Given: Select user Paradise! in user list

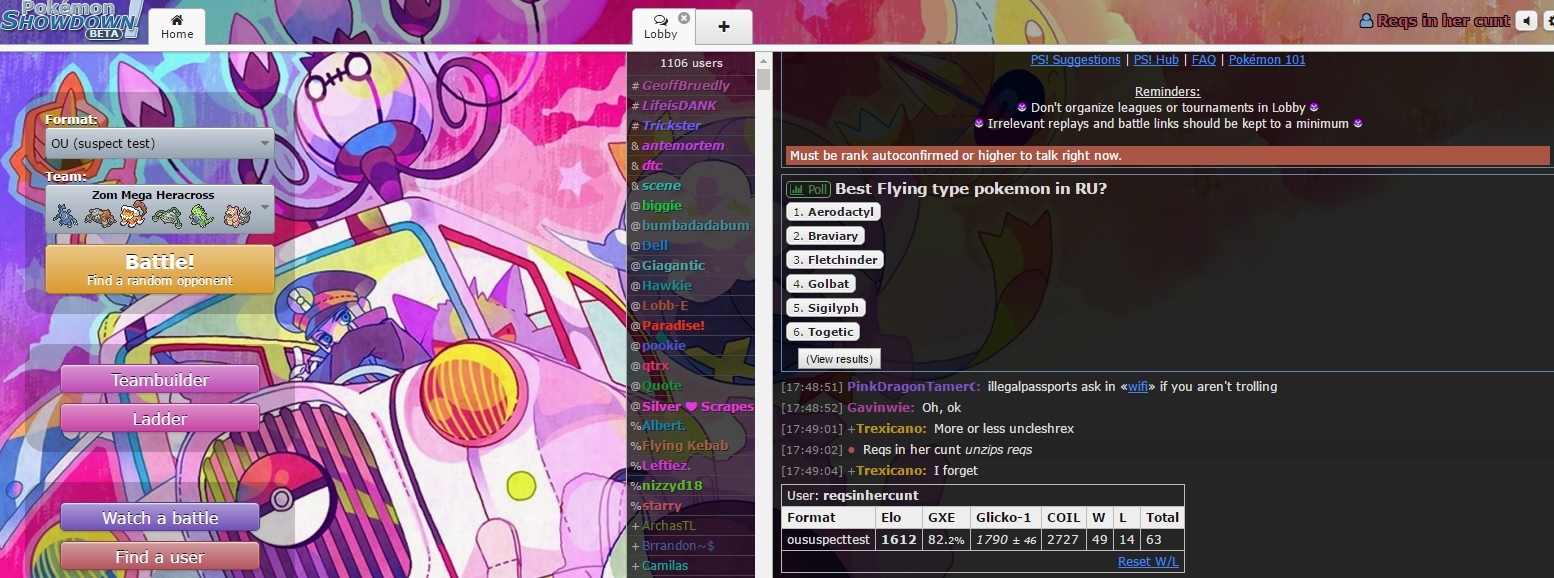Looking at the screenshot, I should [x=691, y=326].
